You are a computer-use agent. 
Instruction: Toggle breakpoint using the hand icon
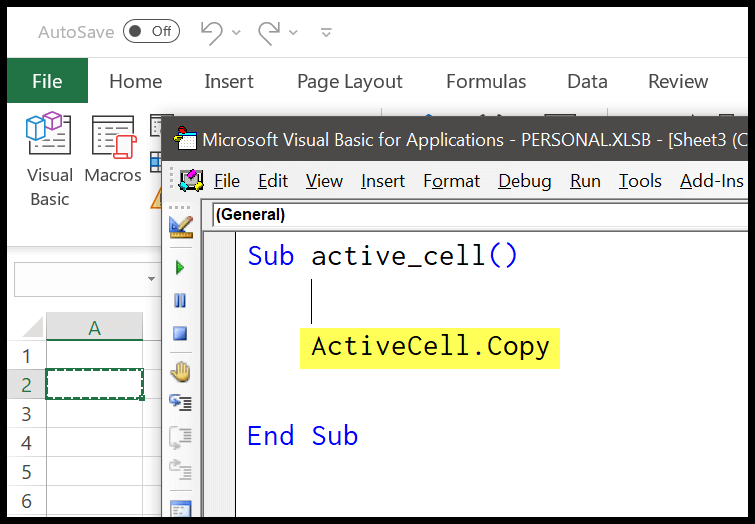[181, 371]
